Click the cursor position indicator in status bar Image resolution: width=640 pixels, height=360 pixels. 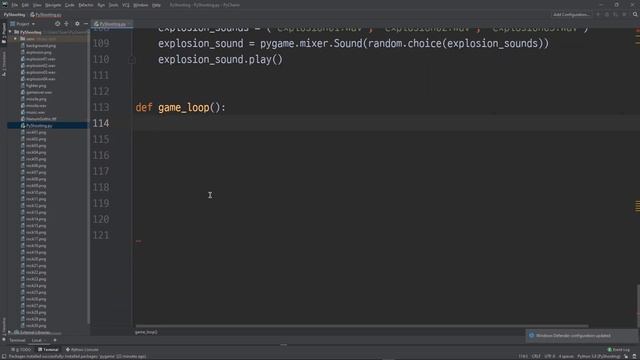523,356
